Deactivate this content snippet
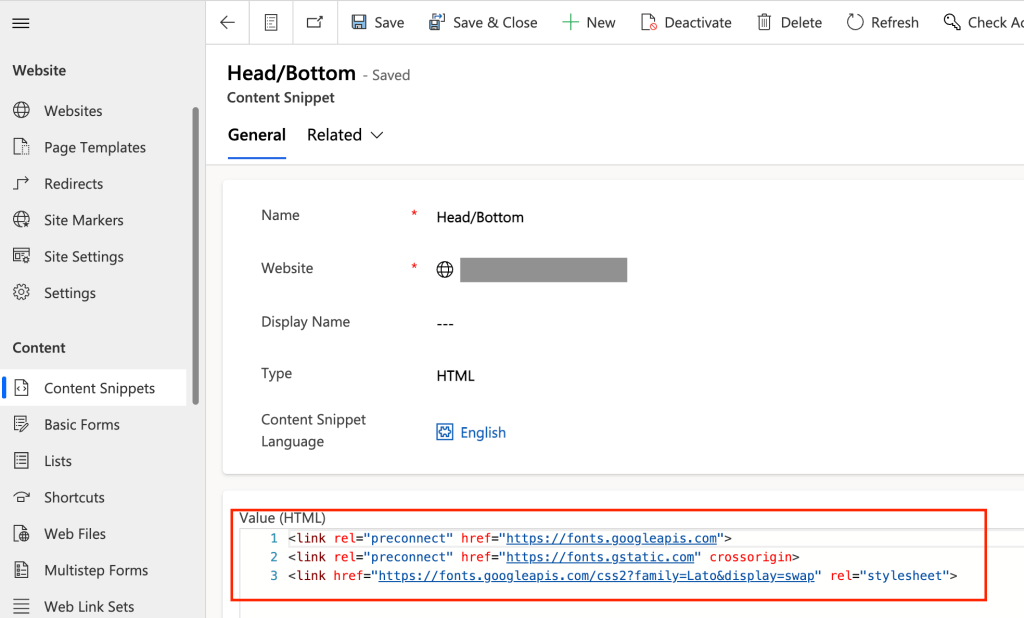The image size is (1024, 618). (x=686, y=22)
